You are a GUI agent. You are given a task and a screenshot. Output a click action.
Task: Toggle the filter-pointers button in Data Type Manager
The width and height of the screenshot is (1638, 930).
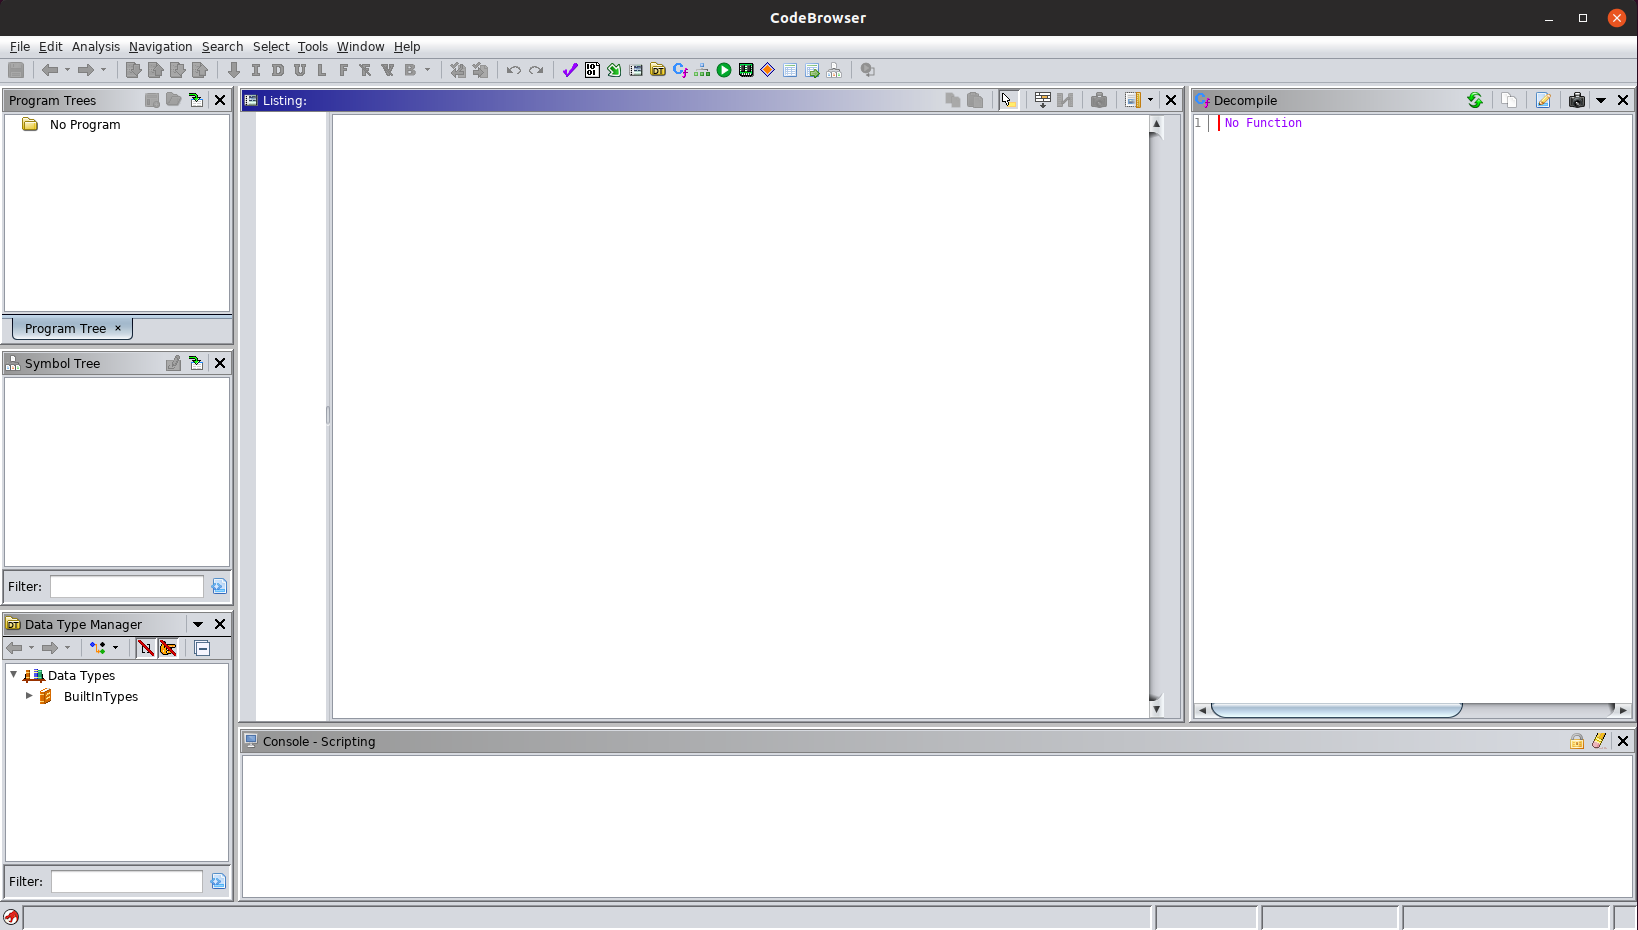pyautogui.click(x=168, y=648)
